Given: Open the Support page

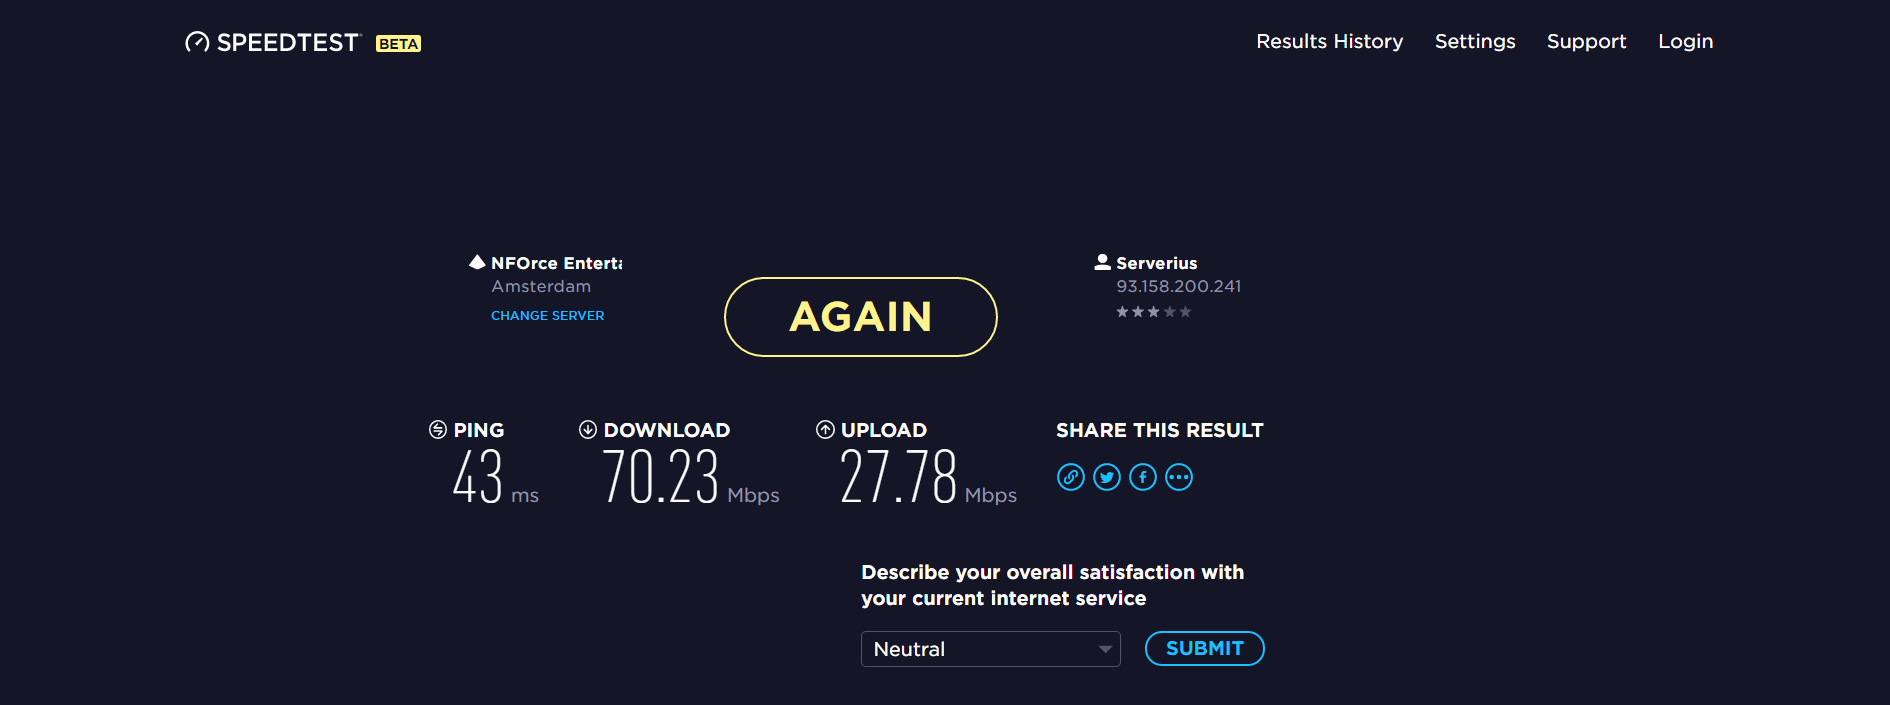Looking at the screenshot, I should pos(1586,42).
